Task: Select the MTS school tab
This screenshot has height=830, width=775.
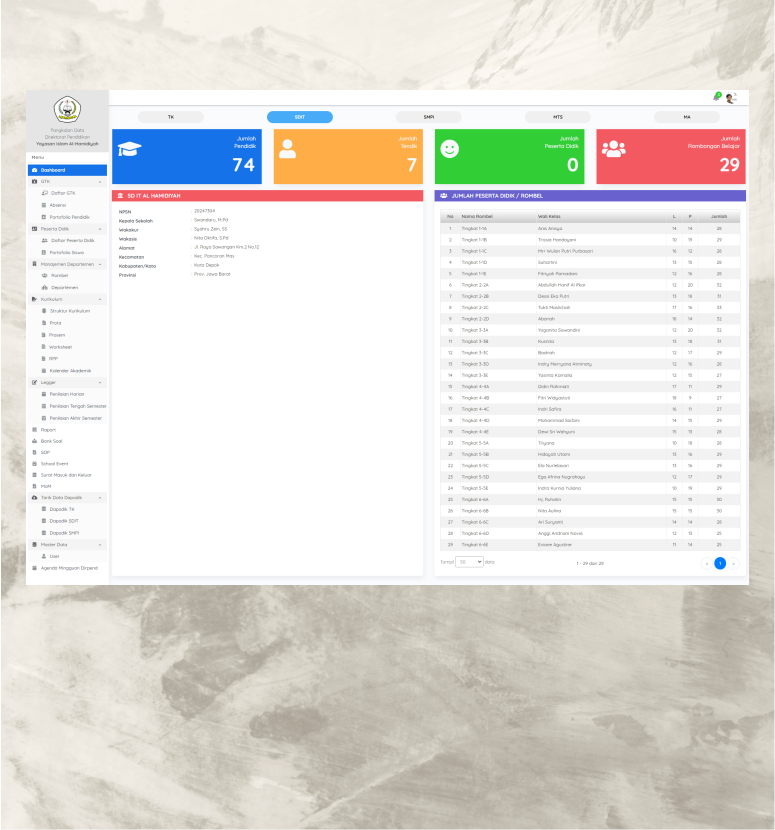Action: pyautogui.click(x=557, y=117)
